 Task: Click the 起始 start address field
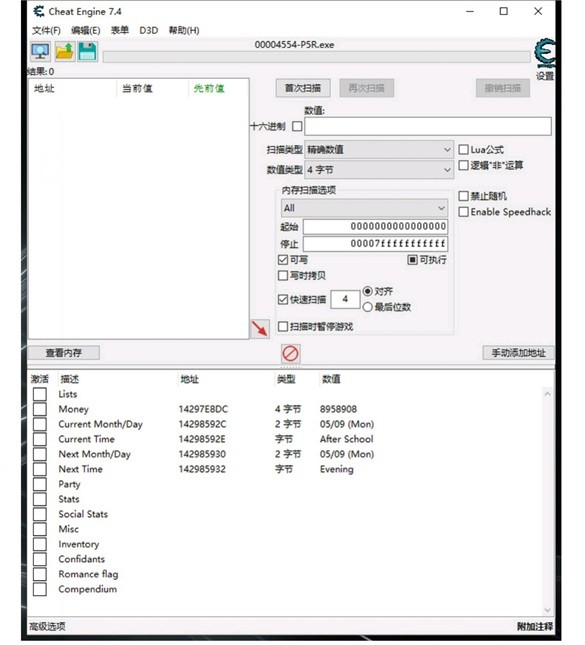point(375,227)
